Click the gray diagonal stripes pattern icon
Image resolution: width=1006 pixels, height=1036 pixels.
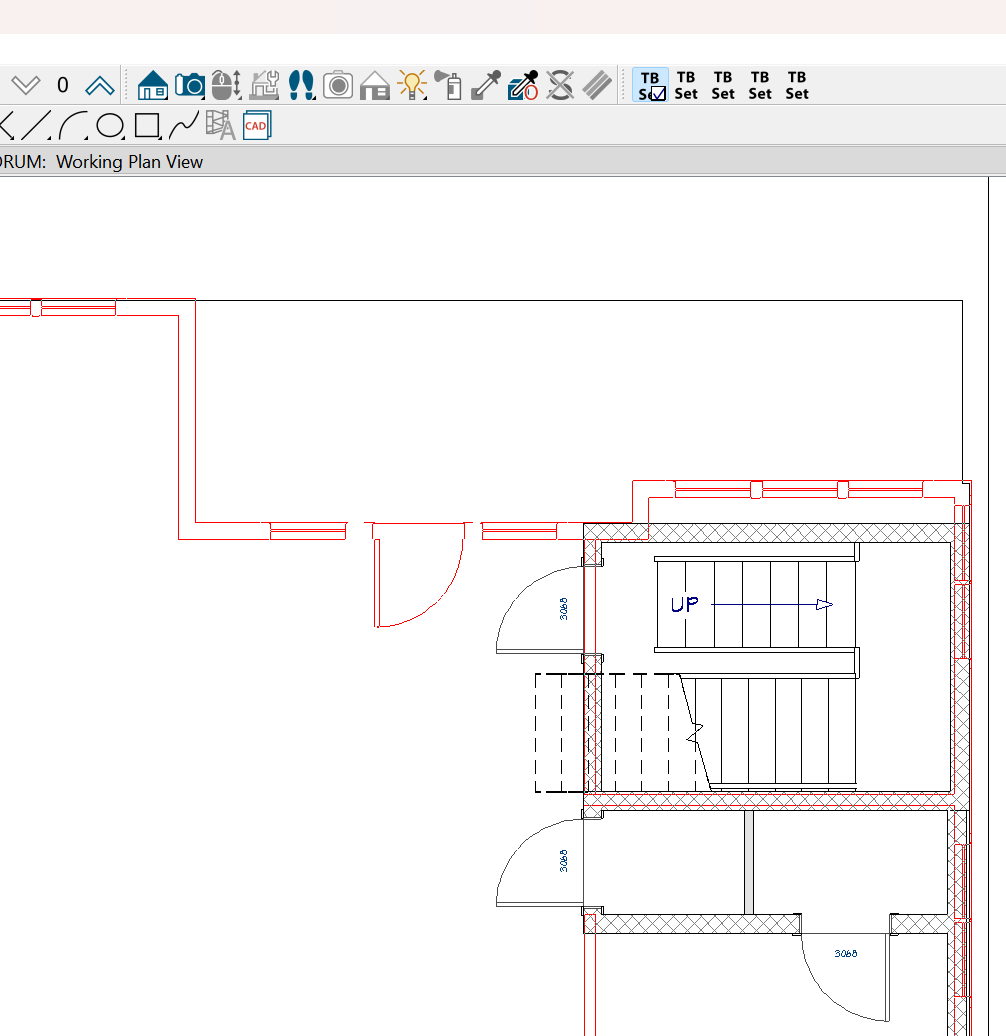[597, 85]
